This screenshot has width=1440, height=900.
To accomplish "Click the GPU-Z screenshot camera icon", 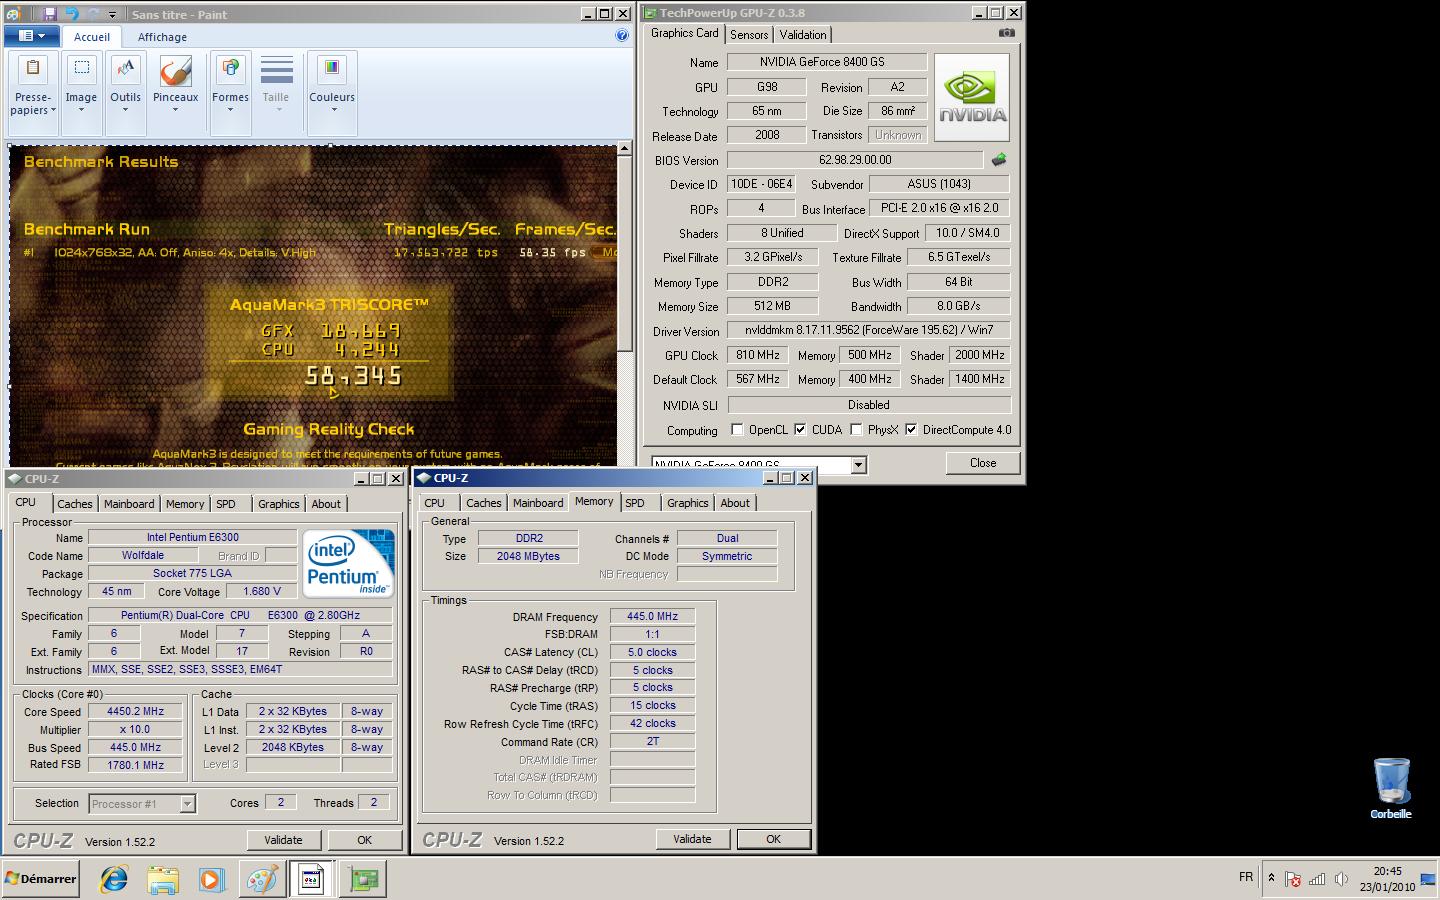I will coord(1006,33).
